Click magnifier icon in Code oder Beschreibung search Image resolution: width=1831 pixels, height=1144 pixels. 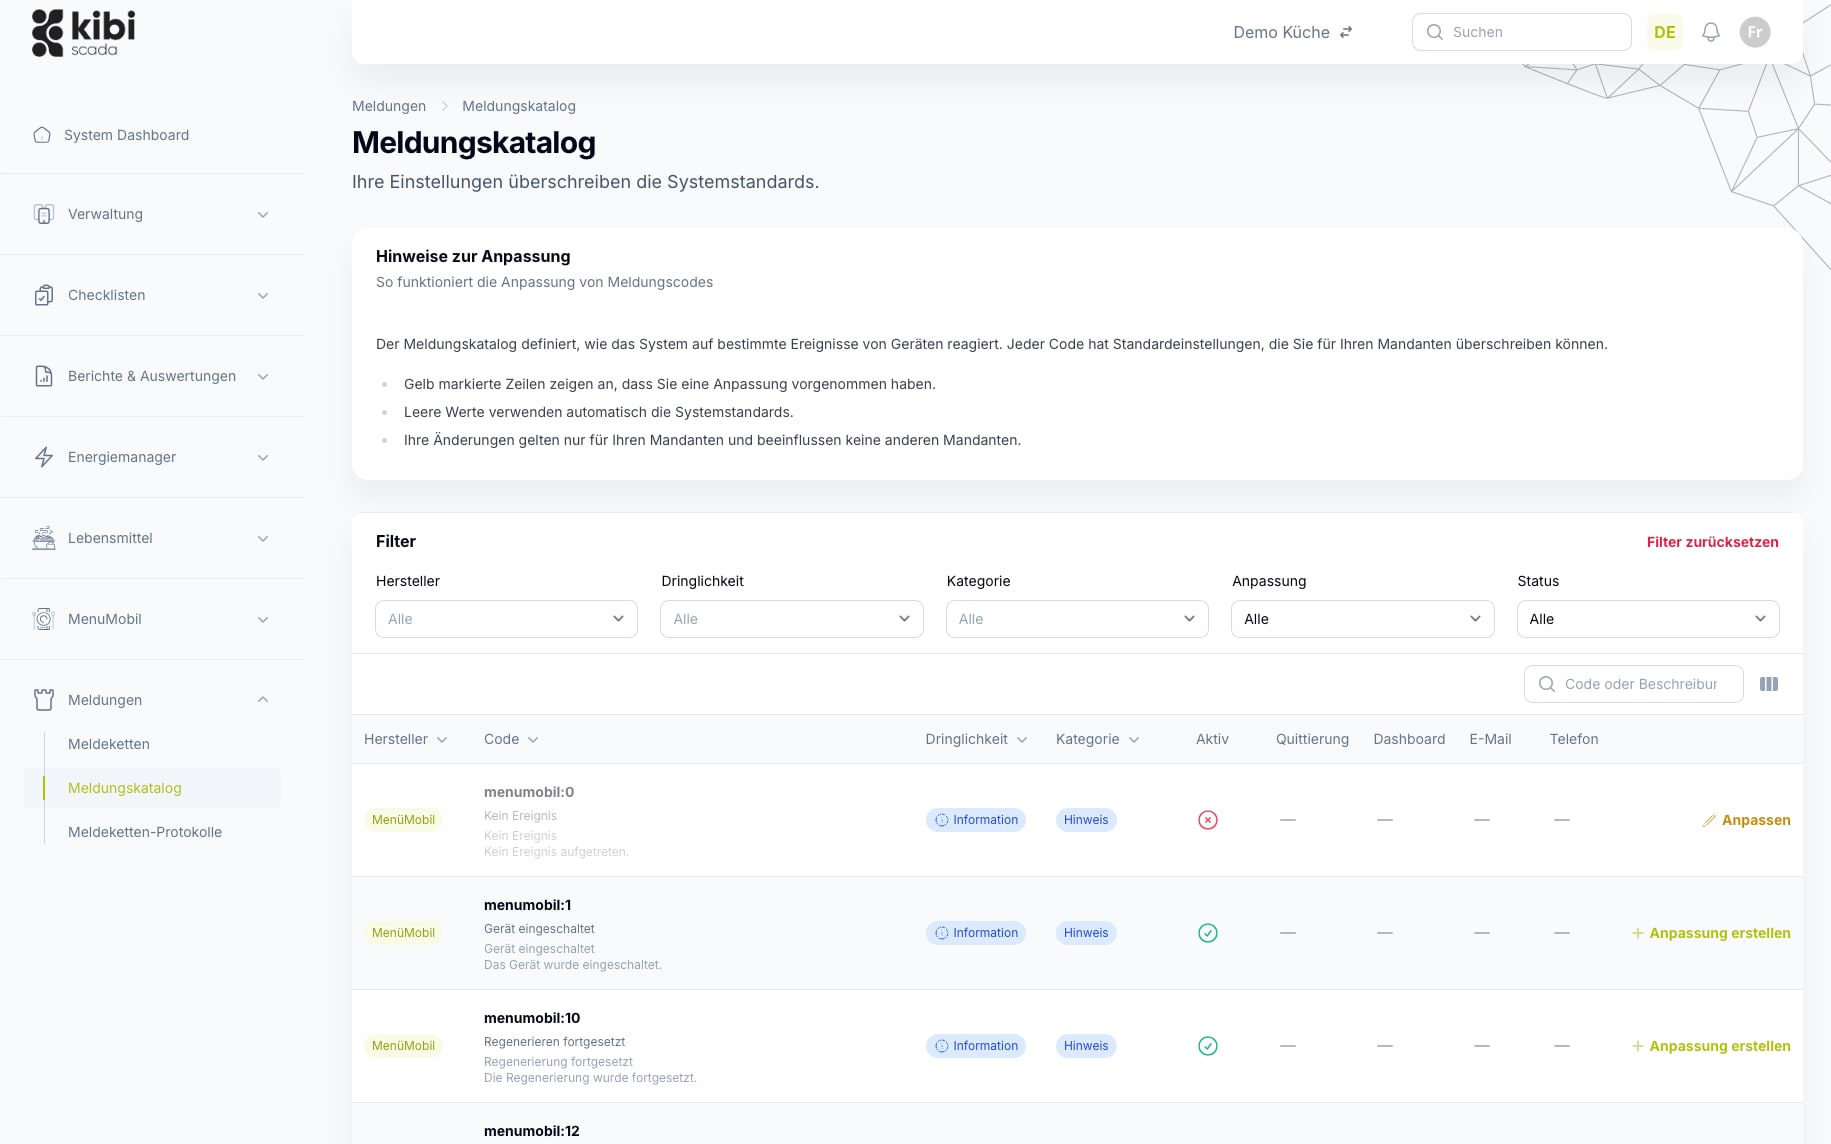point(1547,684)
